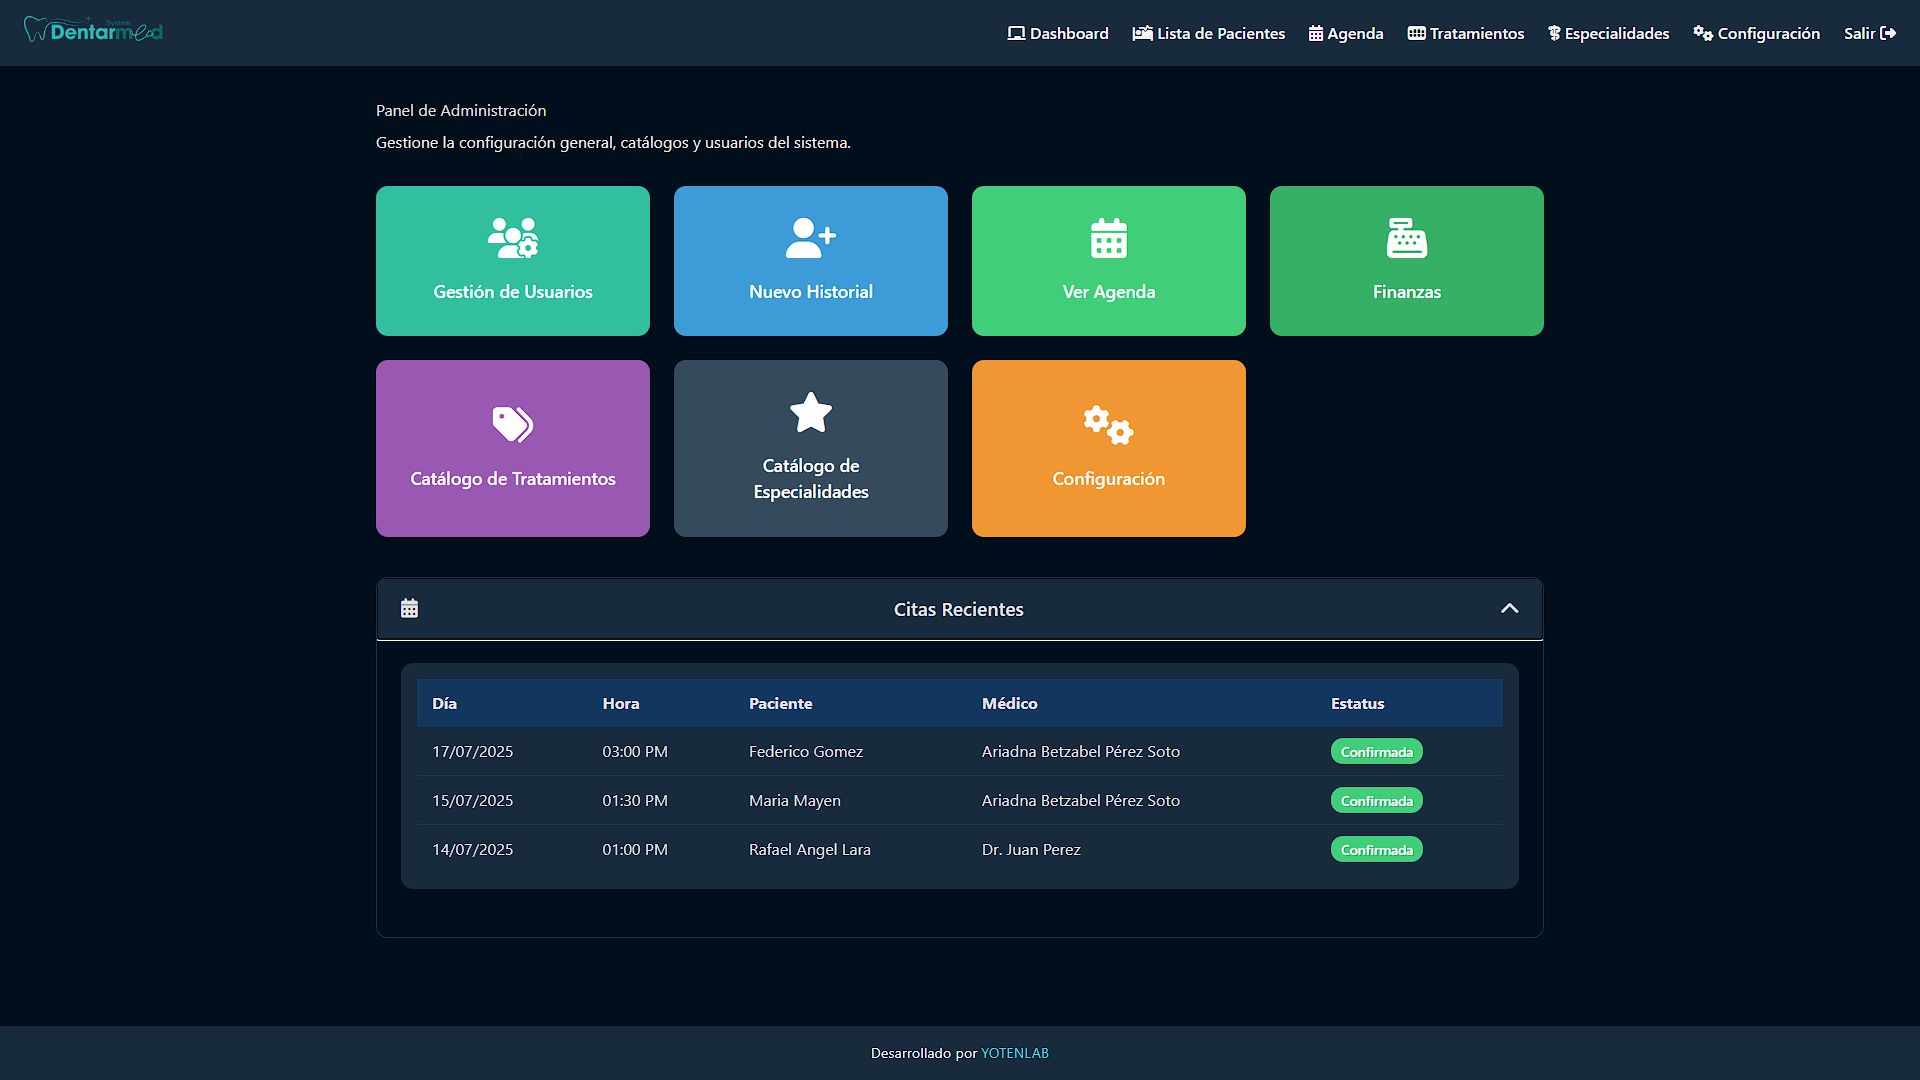Open Agenda in the navigation bar
The width and height of the screenshot is (1920, 1080).
point(1346,33)
